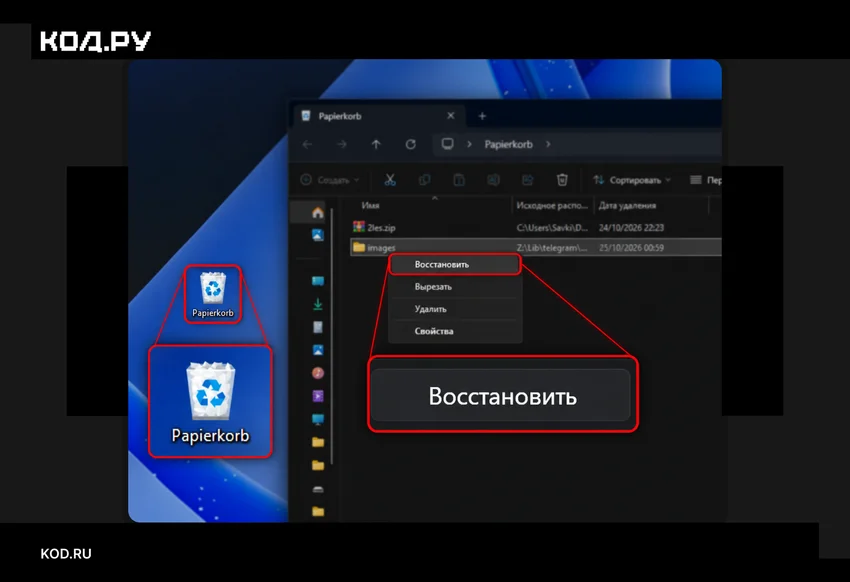The width and height of the screenshot is (850, 582).
Task: Click the Z:\Lib\telegram path cell
Action: pyautogui.click(x=552, y=248)
